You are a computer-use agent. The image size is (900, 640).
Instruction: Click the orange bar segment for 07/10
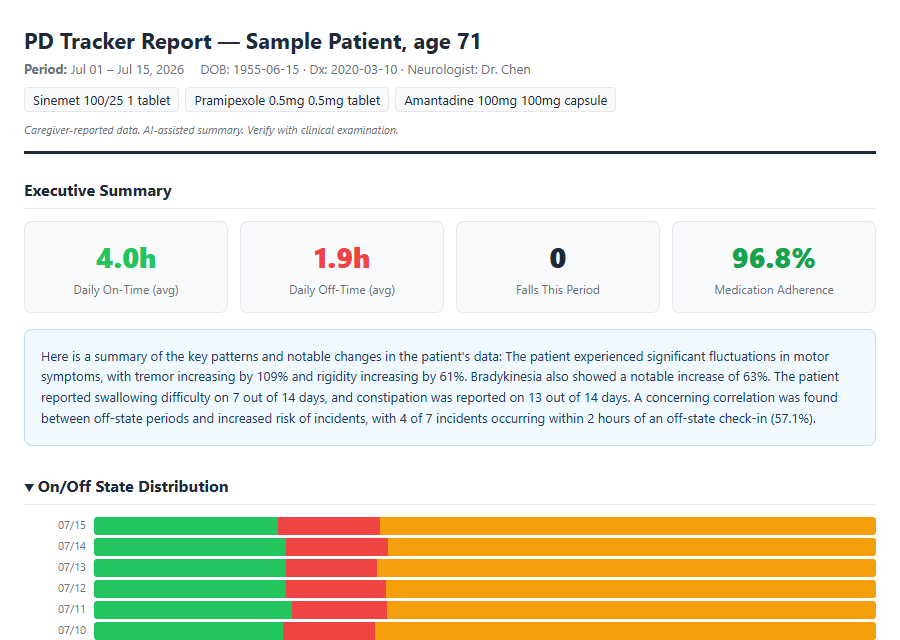point(625,631)
